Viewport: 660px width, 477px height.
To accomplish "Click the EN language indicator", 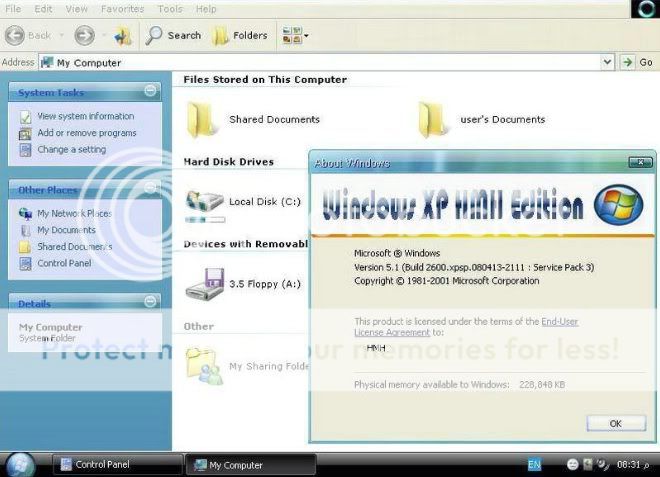I will (534, 465).
